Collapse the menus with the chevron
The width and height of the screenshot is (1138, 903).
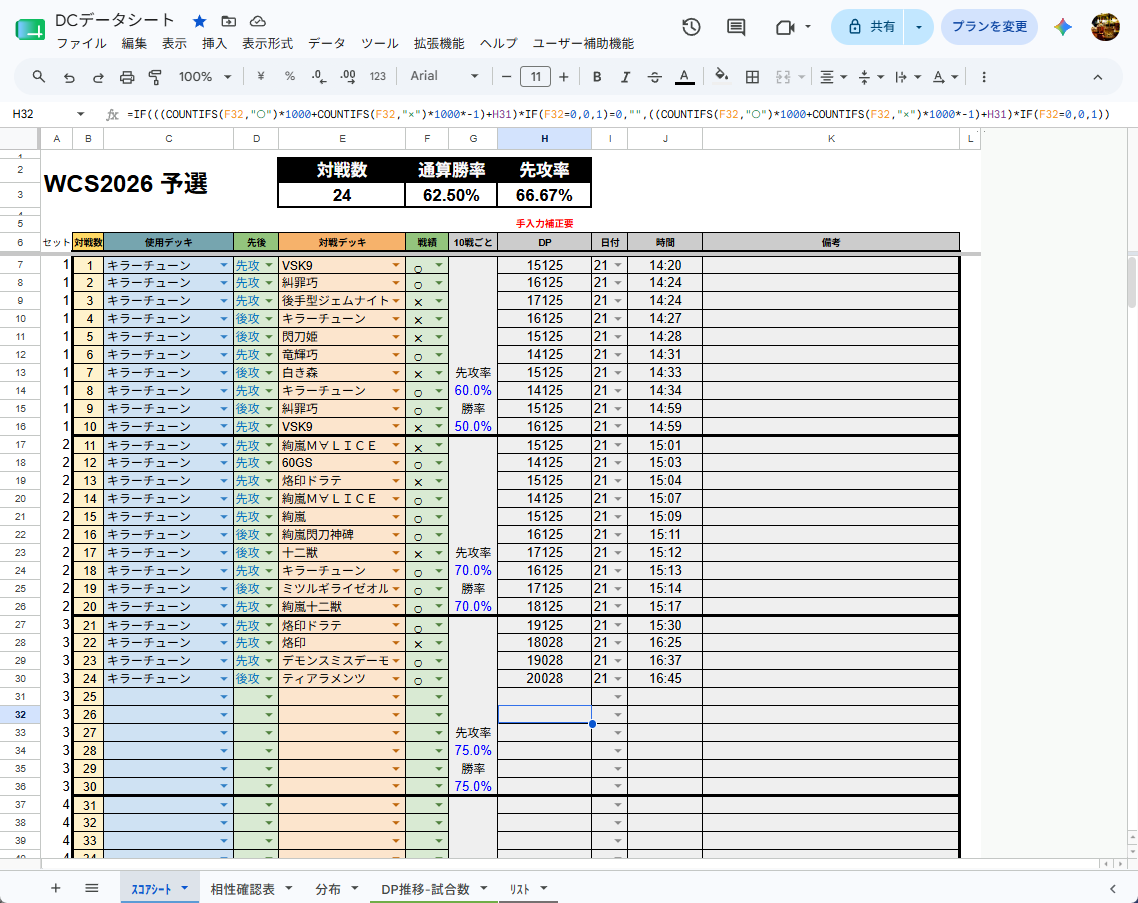1097,77
